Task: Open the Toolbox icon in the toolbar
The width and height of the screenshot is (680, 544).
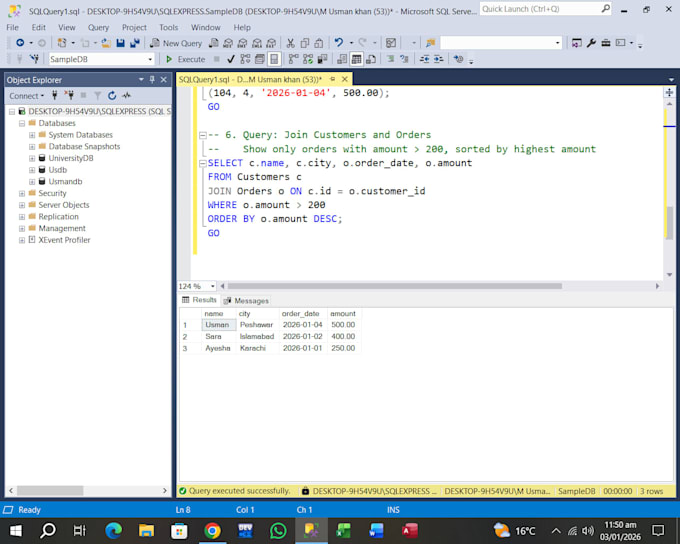Action: (606, 43)
